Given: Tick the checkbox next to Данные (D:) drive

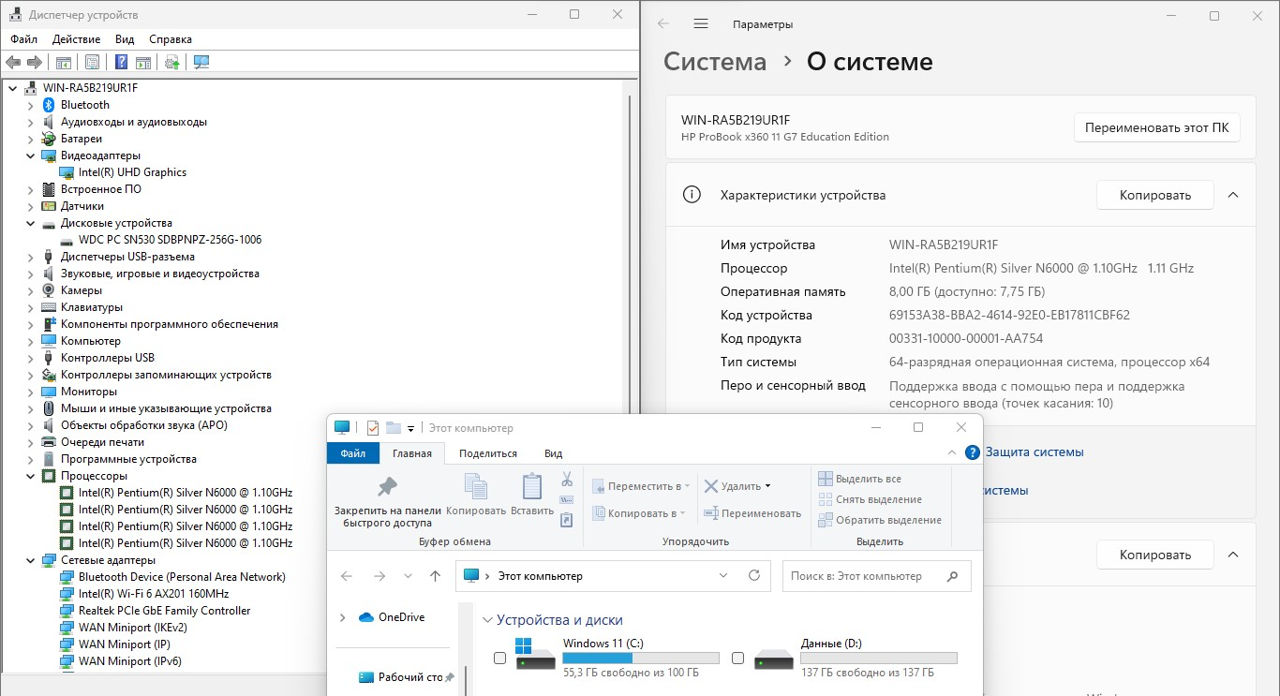Looking at the screenshot, I should [738, 658].
